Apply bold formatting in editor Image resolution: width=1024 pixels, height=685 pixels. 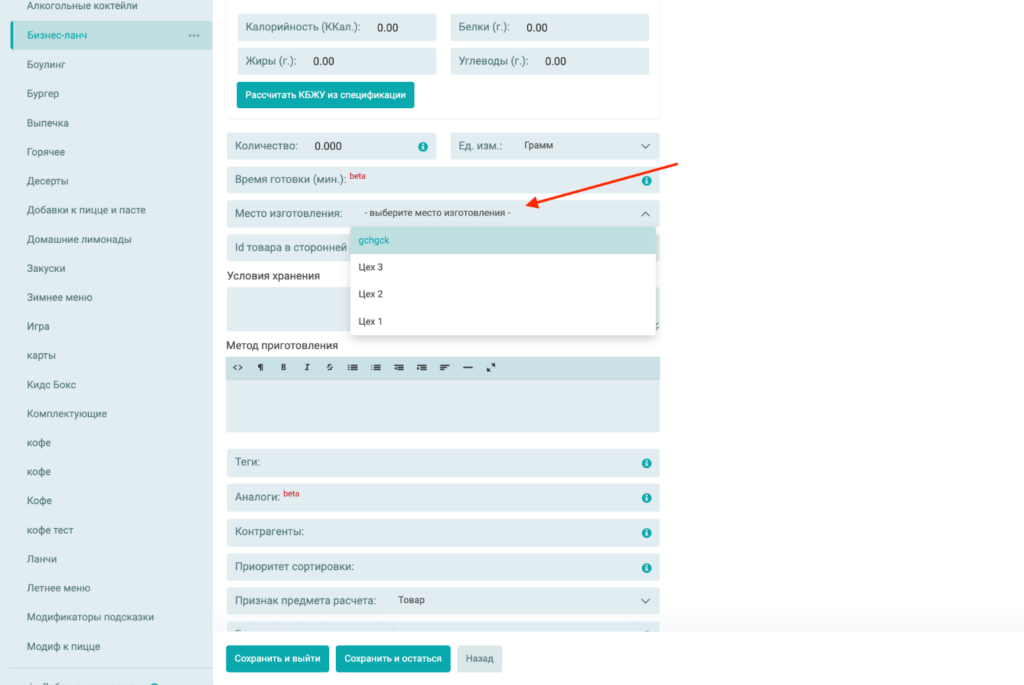[x=283, y=368]
